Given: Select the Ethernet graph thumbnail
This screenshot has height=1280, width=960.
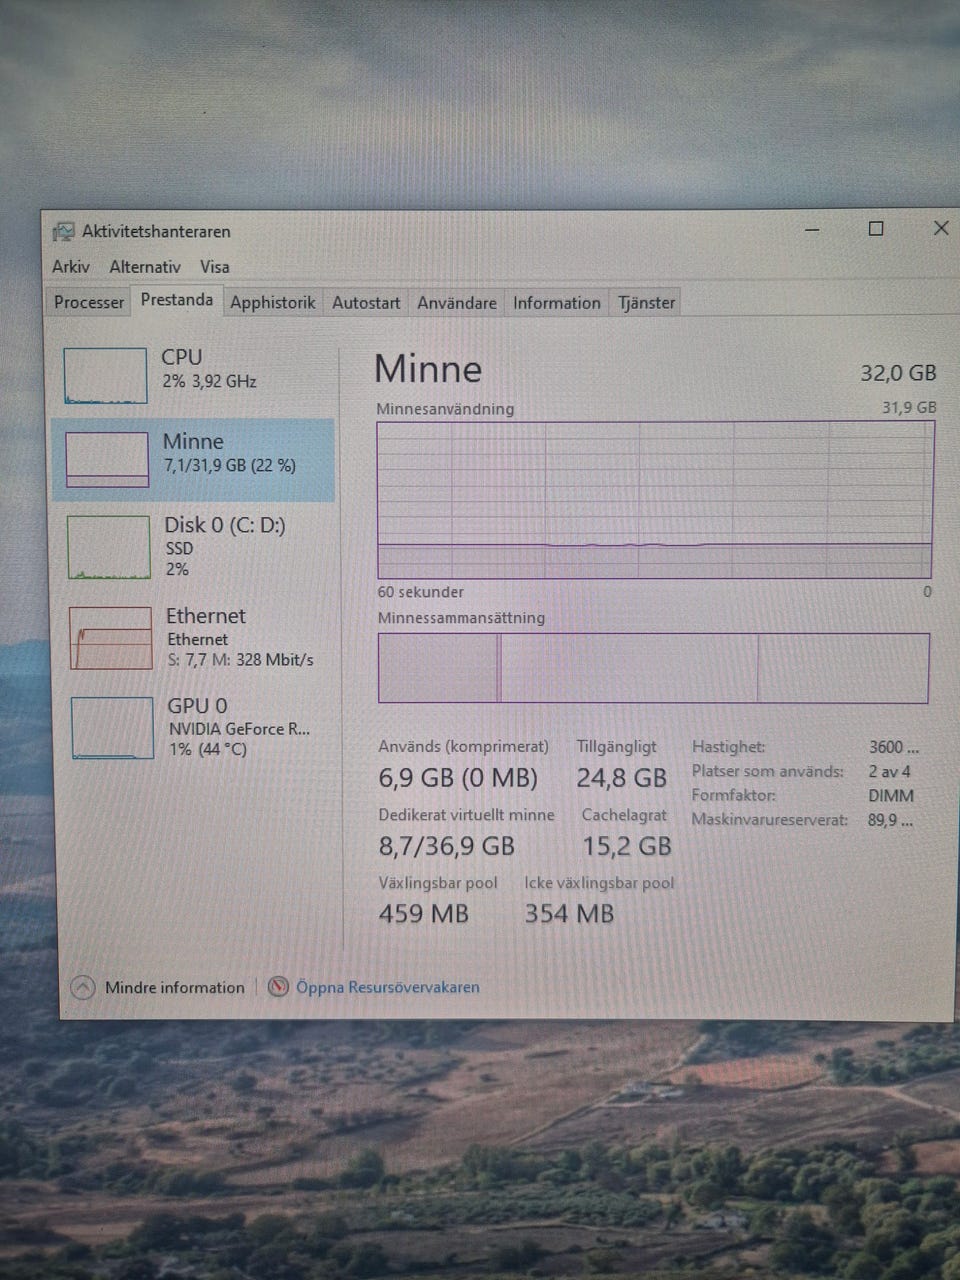Looking at the screenshot, I should 110,637.
